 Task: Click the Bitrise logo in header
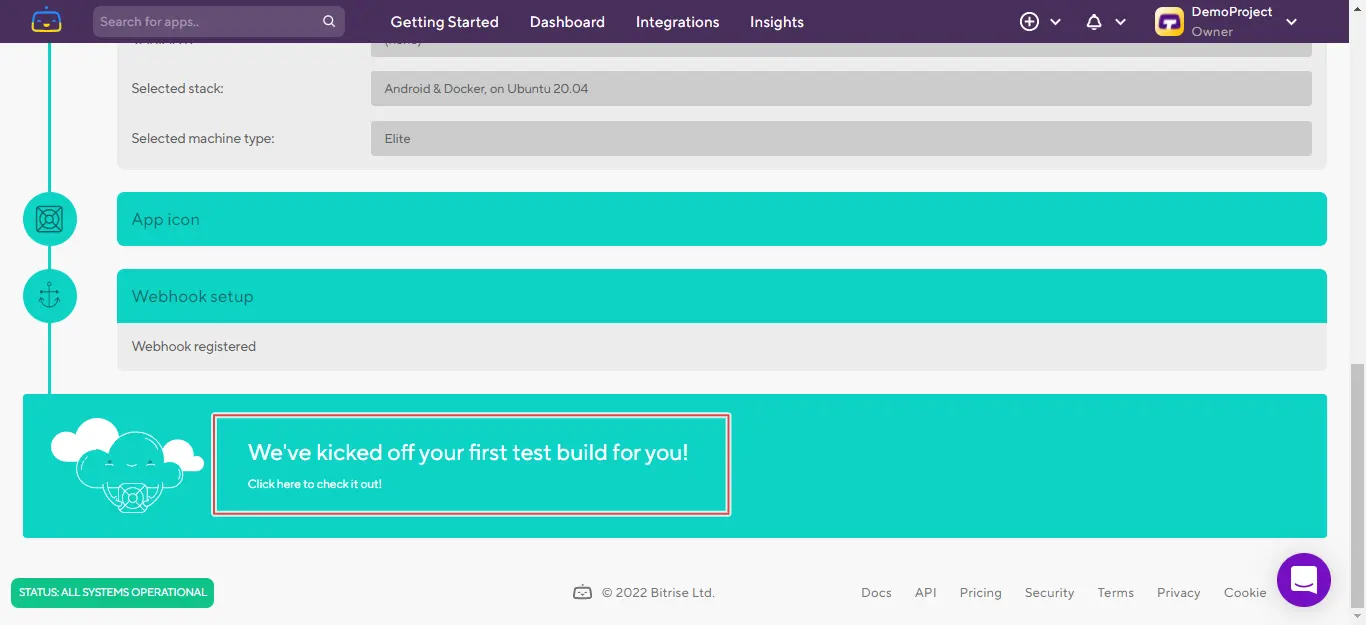[x=46, y=21]
